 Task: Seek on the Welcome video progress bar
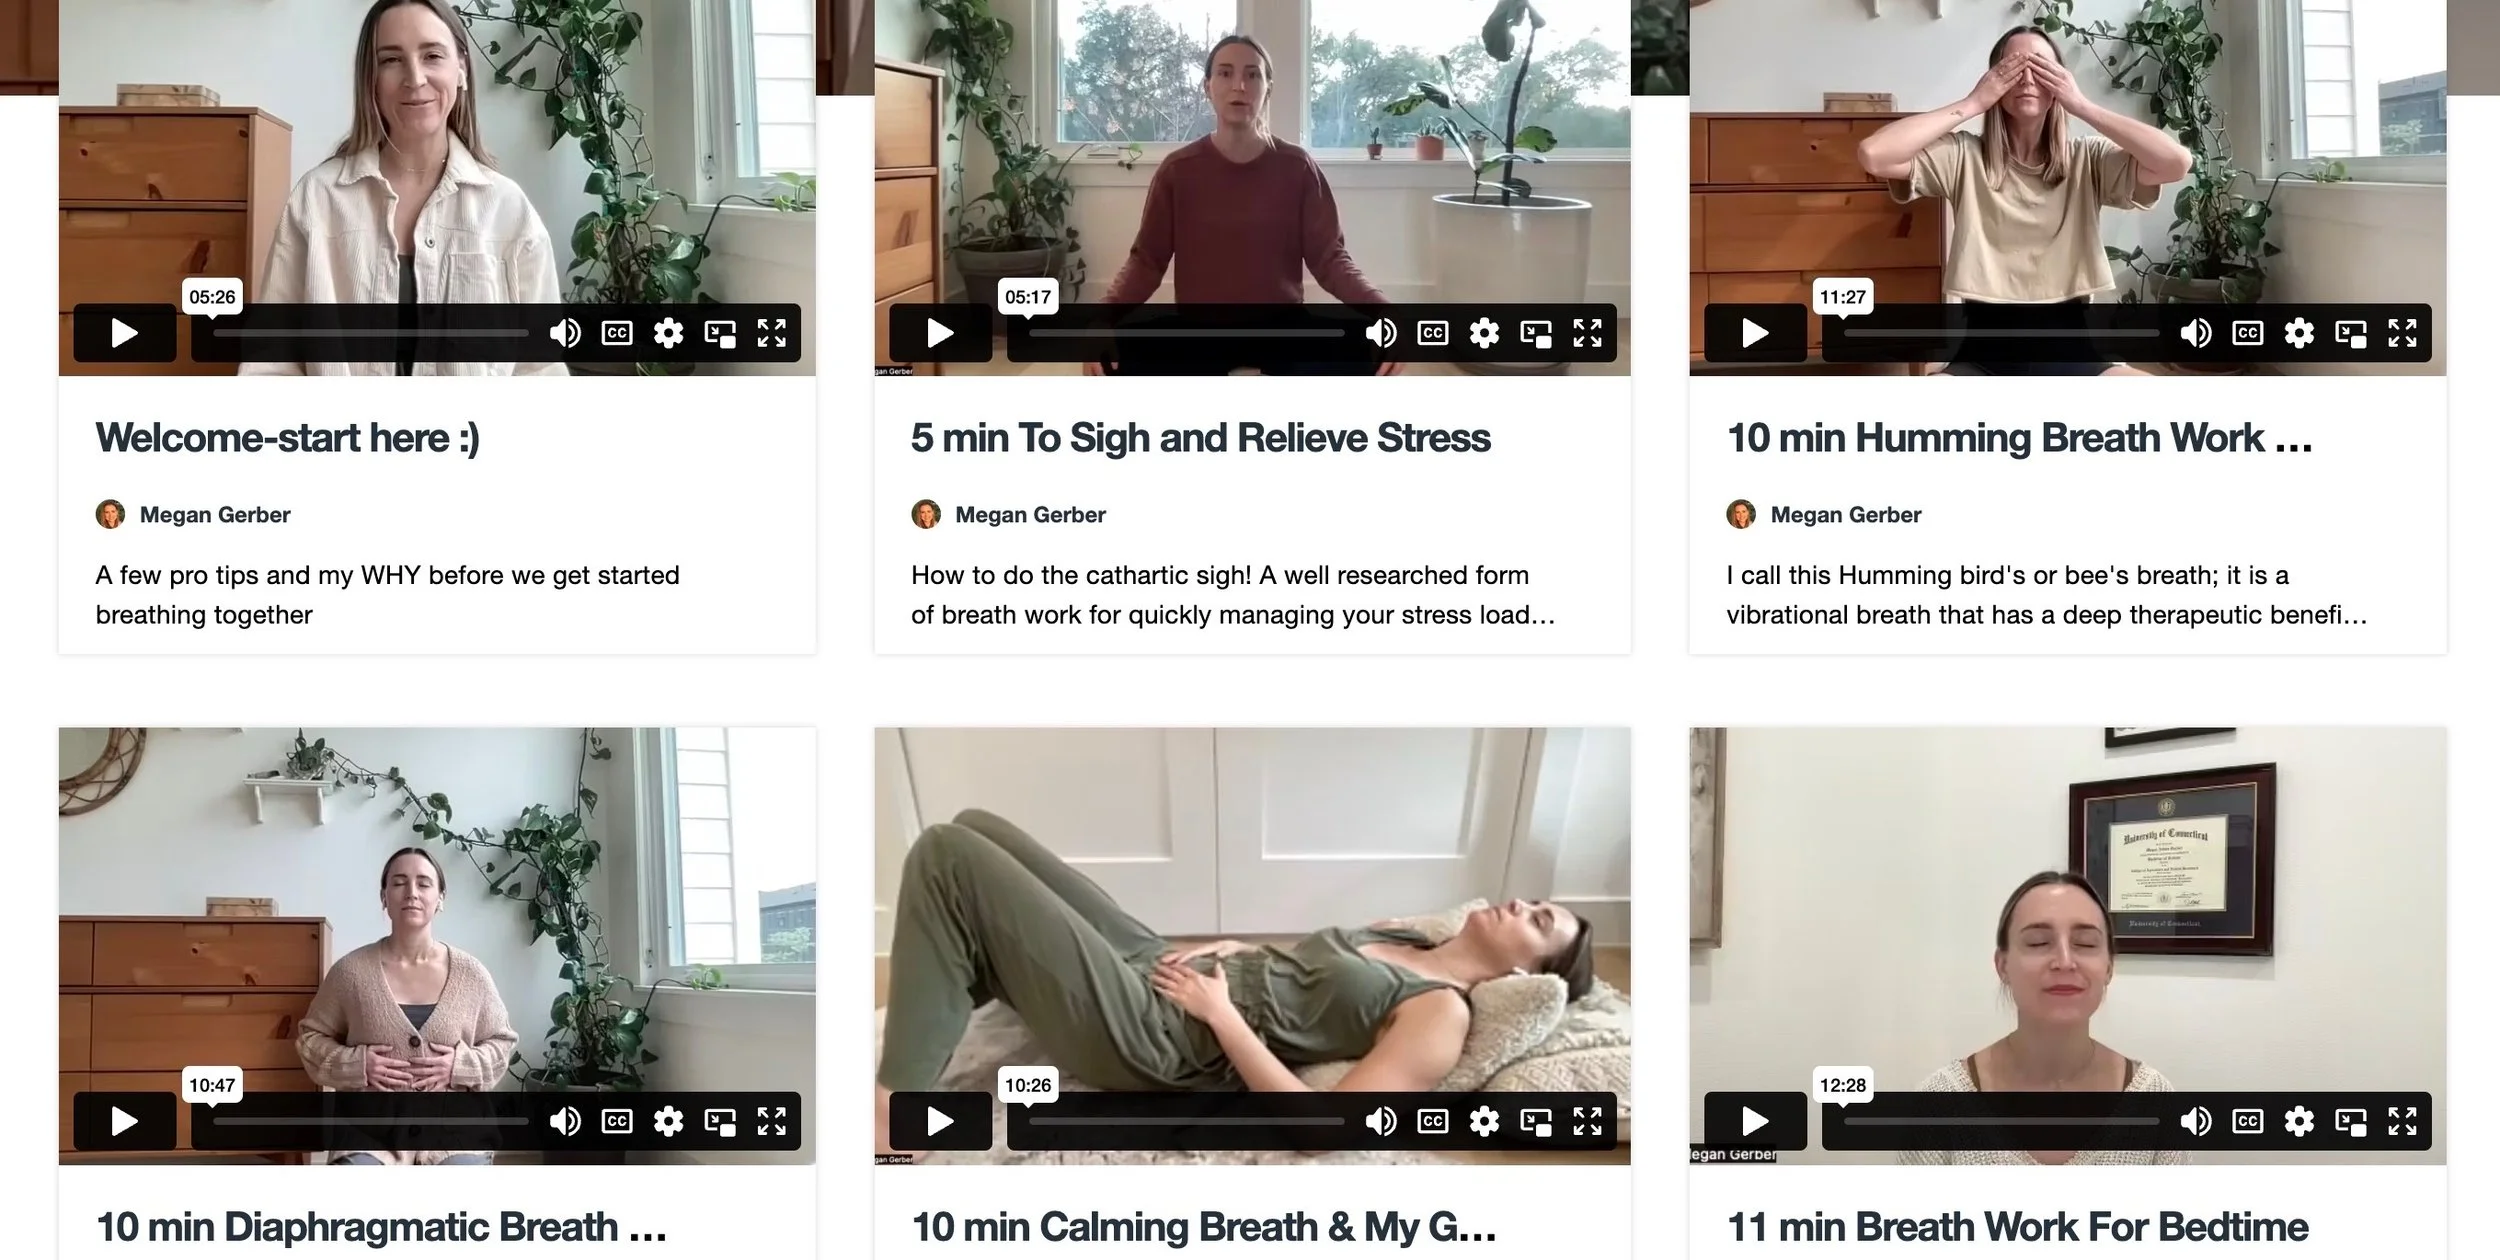(x=370, y=333)
